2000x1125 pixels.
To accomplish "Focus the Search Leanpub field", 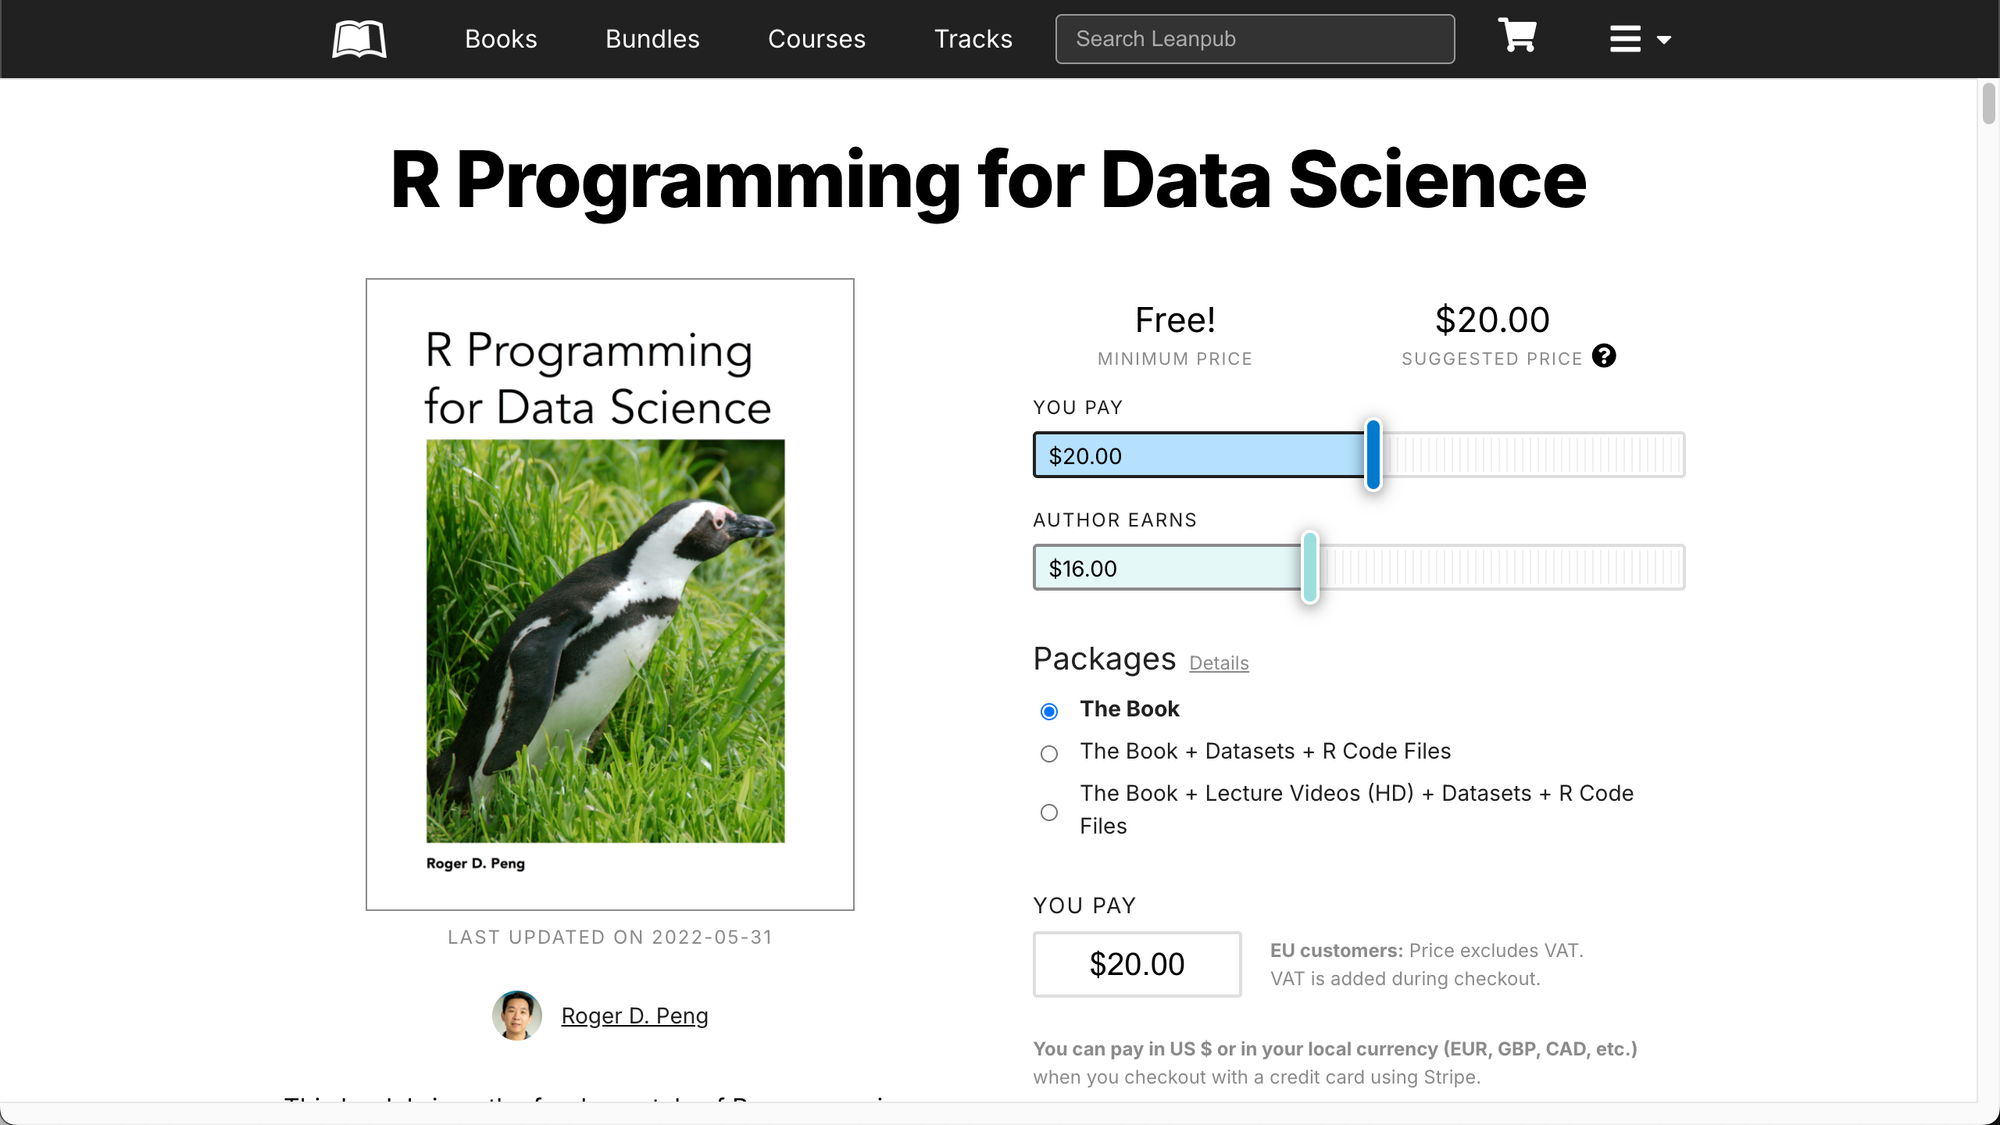I will pyautogui.click(x=1255, y=39).
